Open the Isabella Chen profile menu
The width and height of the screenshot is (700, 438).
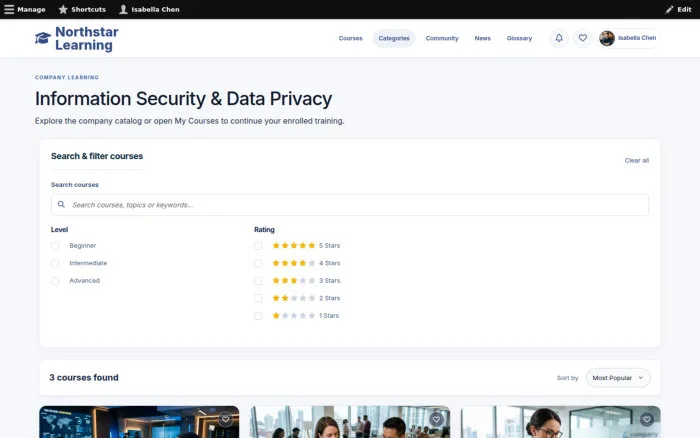[629, 38]
